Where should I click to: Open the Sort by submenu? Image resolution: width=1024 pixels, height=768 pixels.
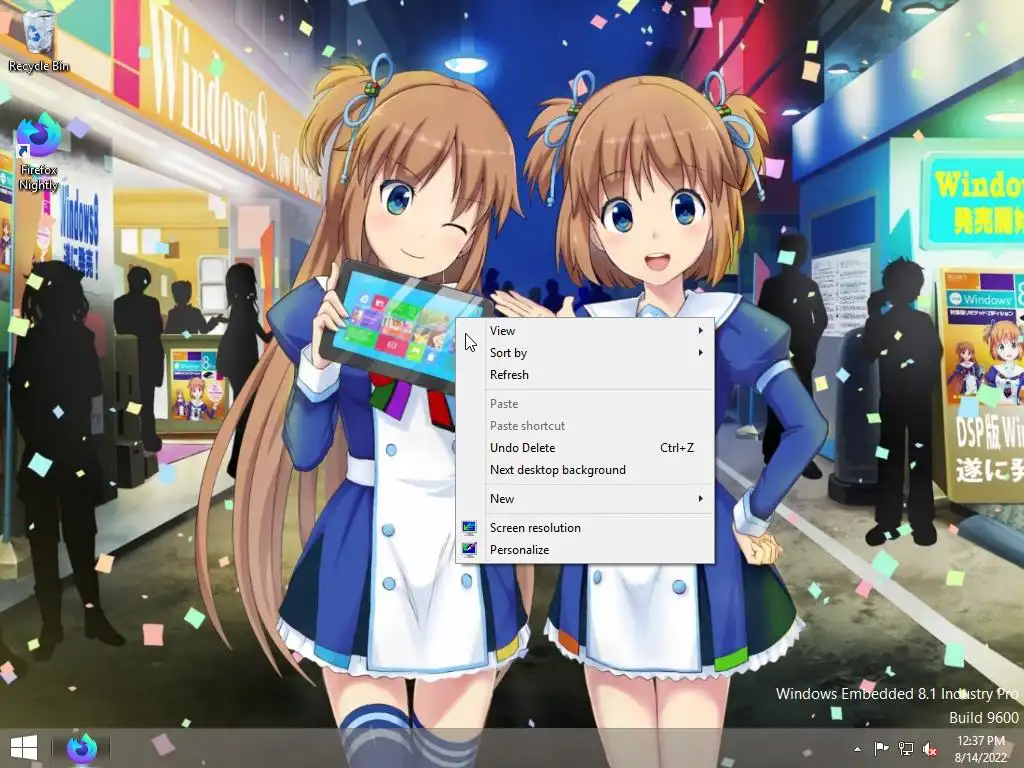point(584,353)
